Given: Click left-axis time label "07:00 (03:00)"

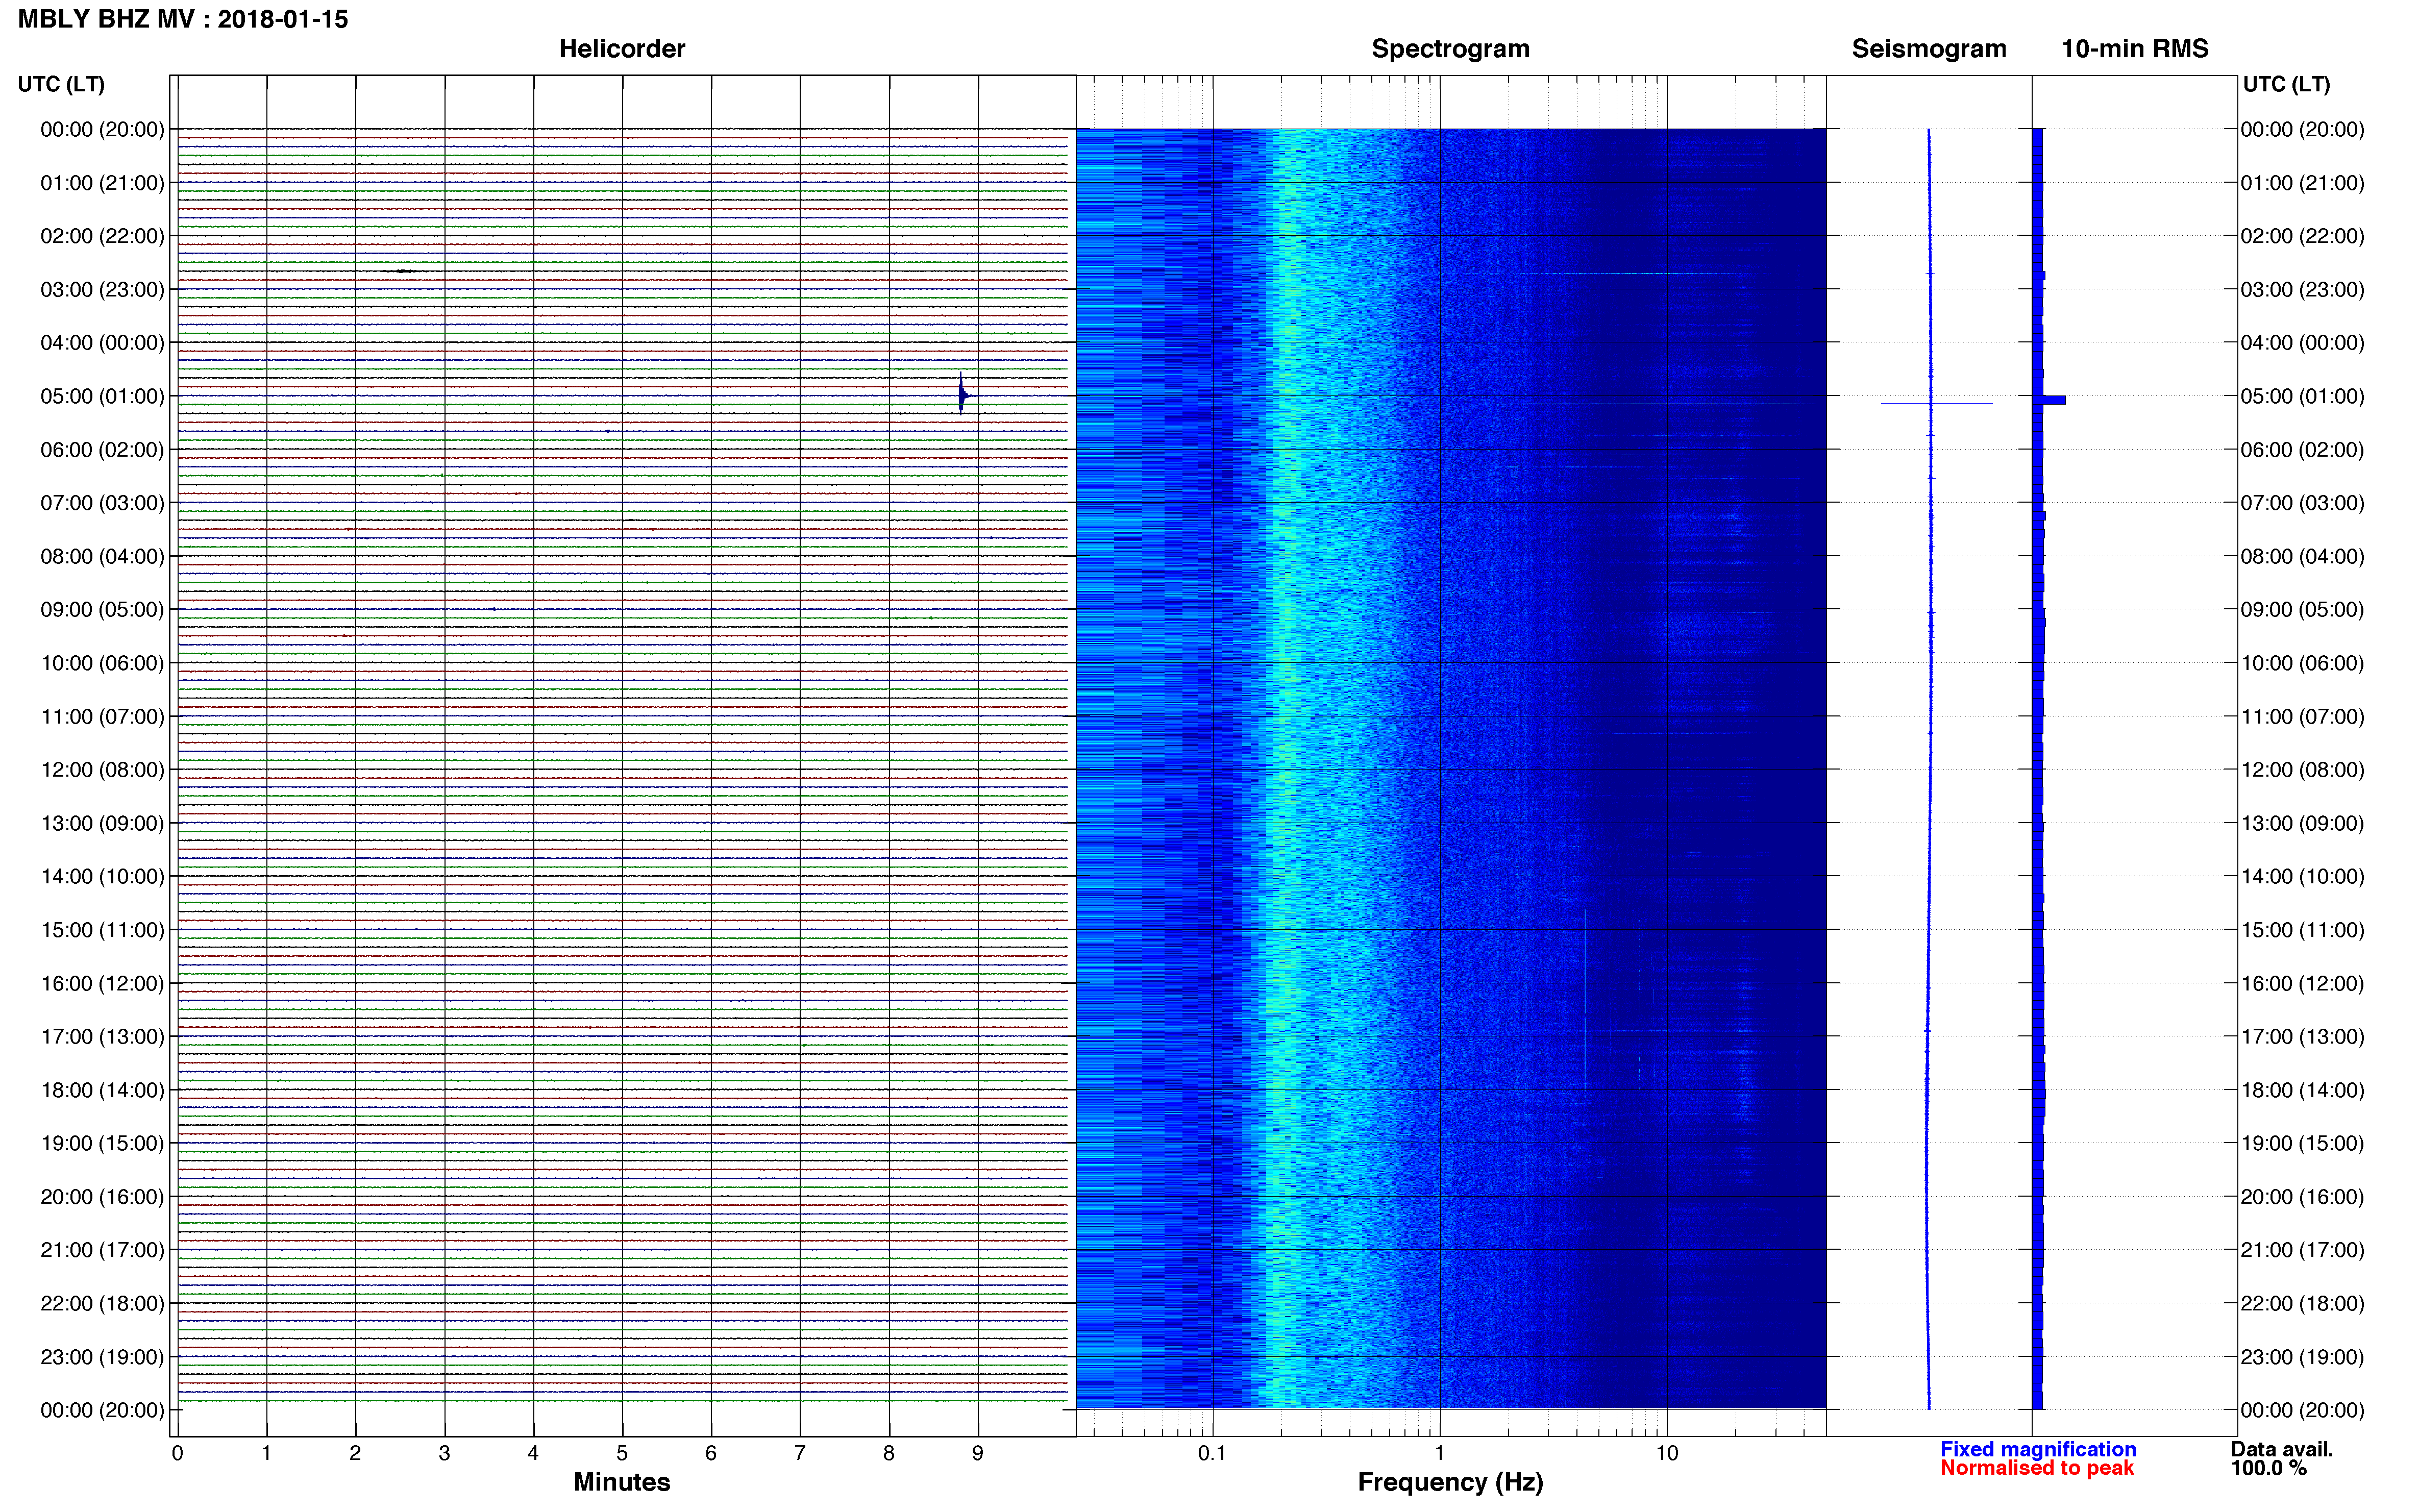Looking at the screenshot, I should click(x=102, y=503).
